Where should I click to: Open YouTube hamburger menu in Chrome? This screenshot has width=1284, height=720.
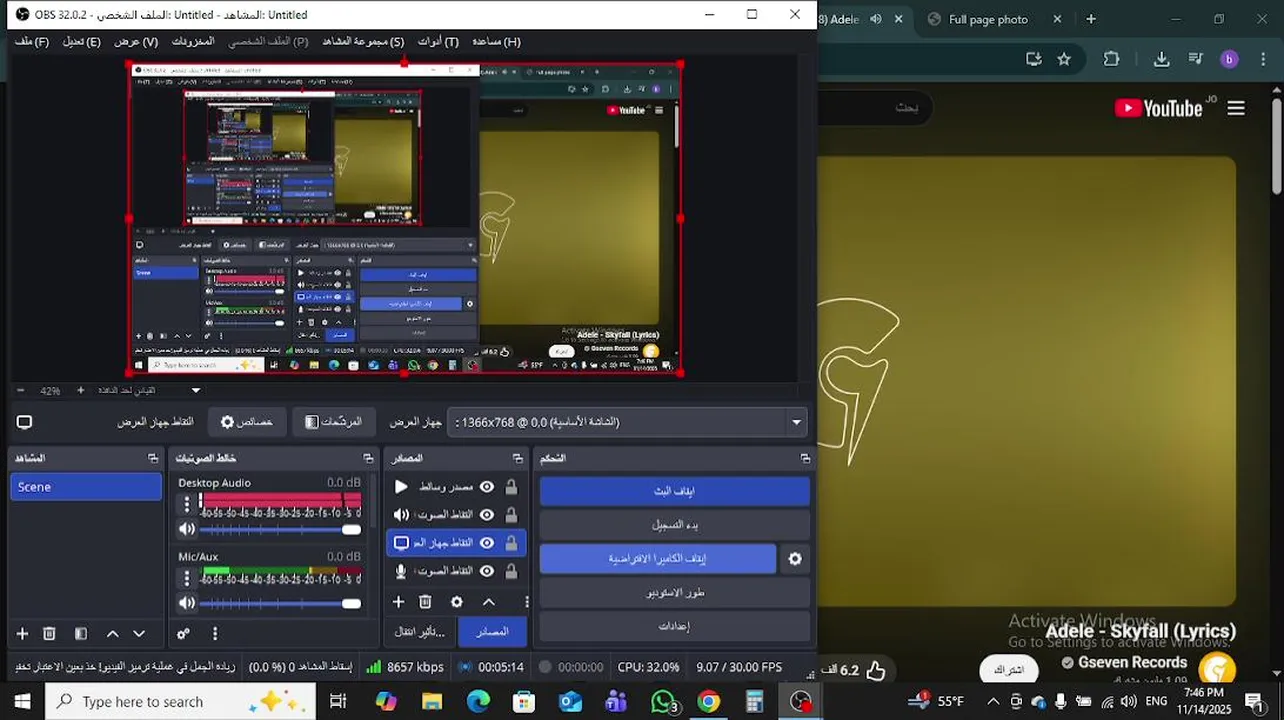pyautogui.click(x=1236, y=109)
